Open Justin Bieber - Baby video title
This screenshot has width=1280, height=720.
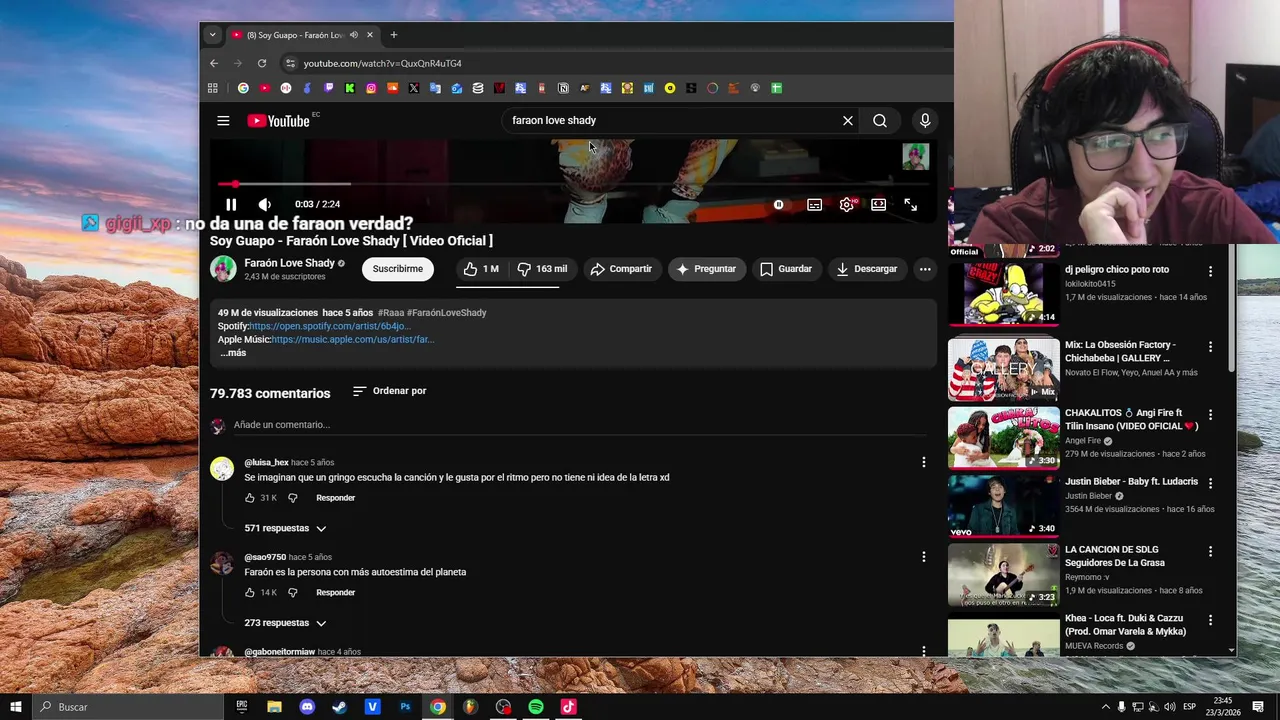1131,482
